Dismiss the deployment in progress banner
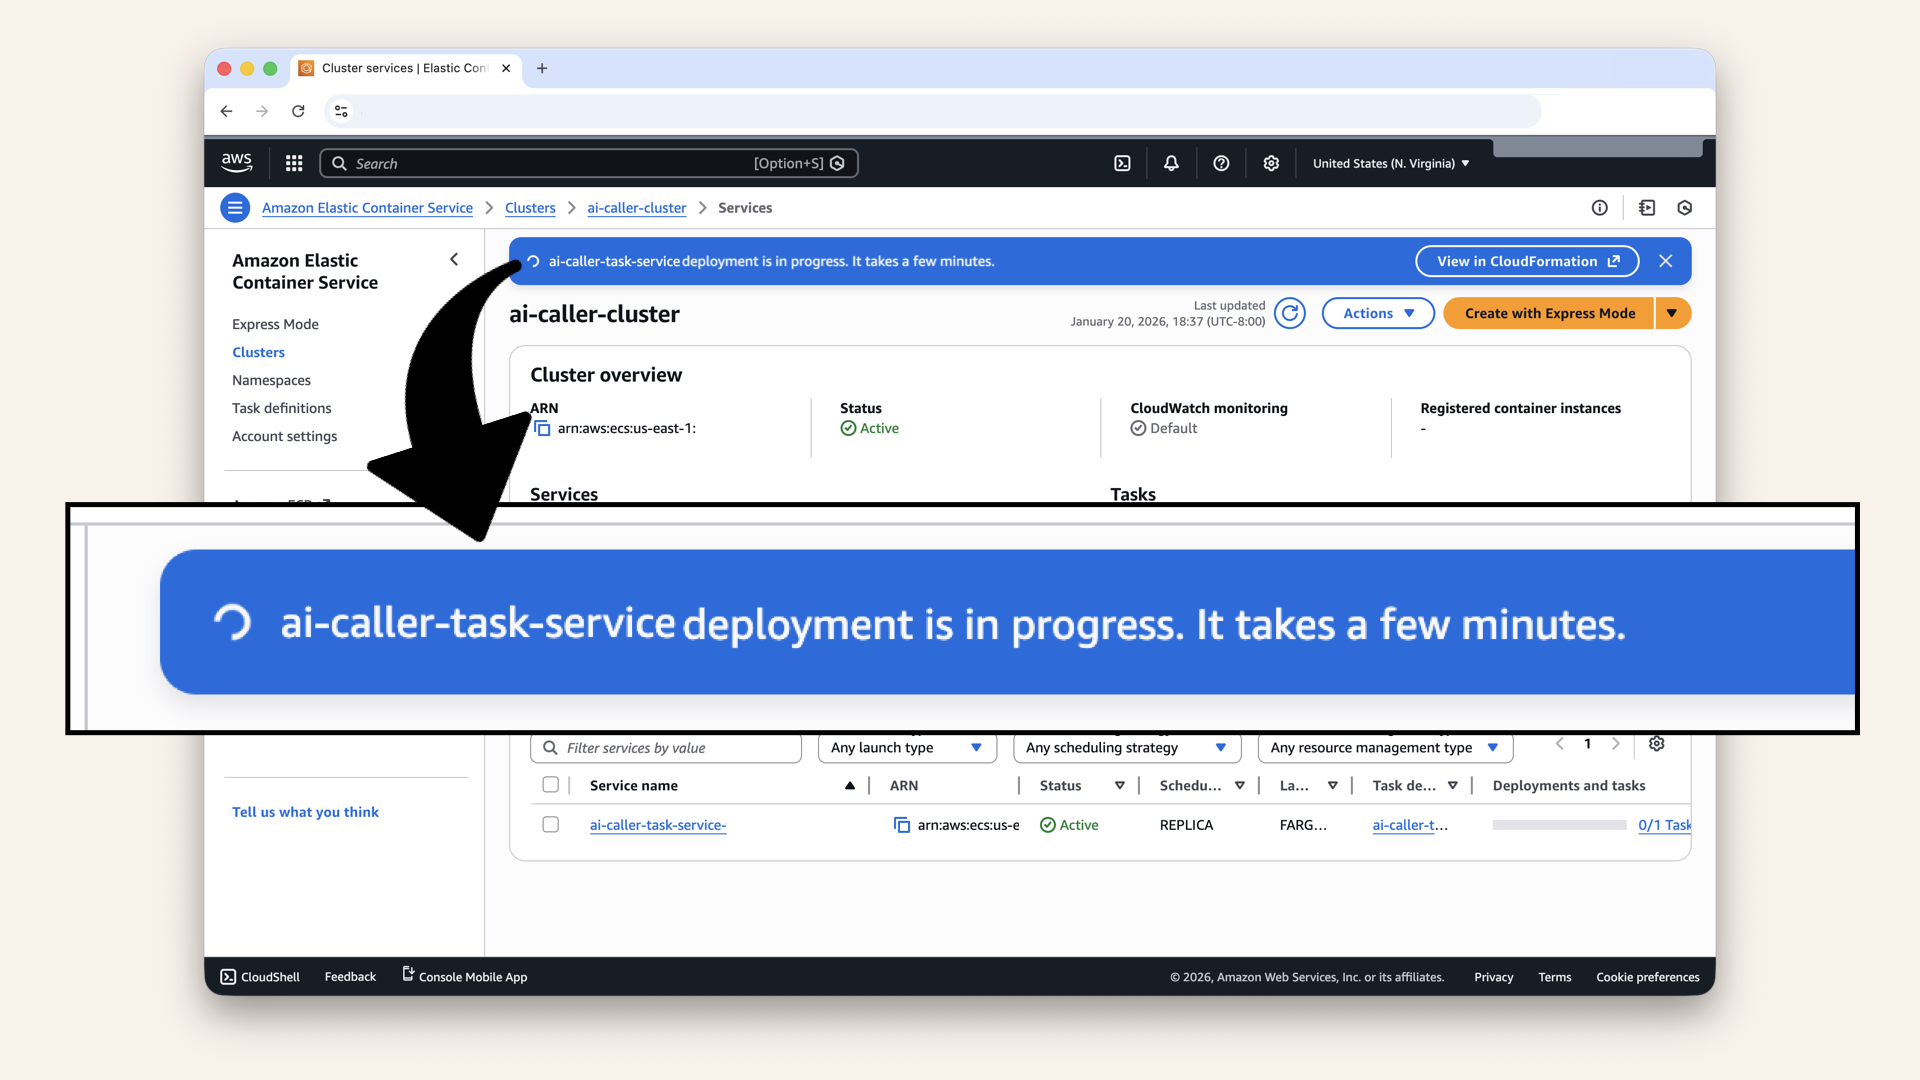 [1665, 261]
